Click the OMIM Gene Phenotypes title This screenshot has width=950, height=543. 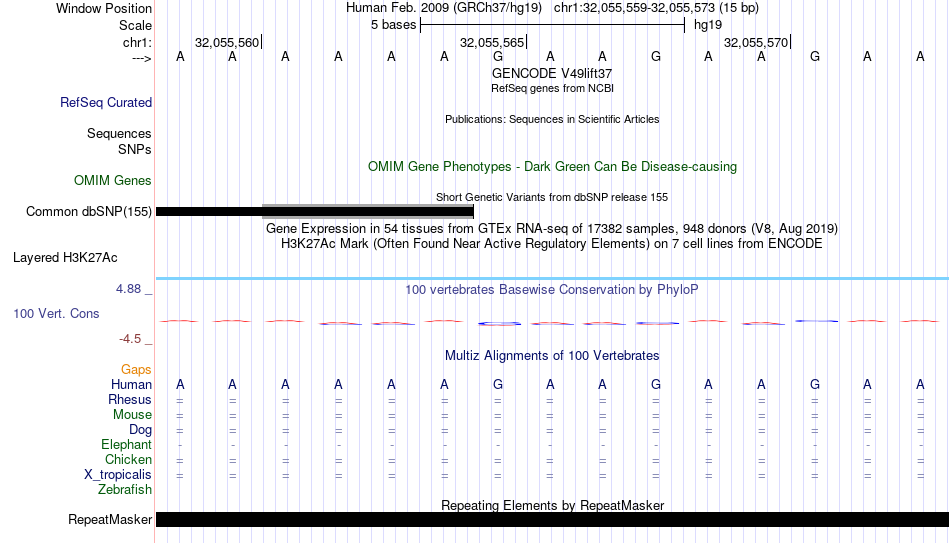[553, 167]
